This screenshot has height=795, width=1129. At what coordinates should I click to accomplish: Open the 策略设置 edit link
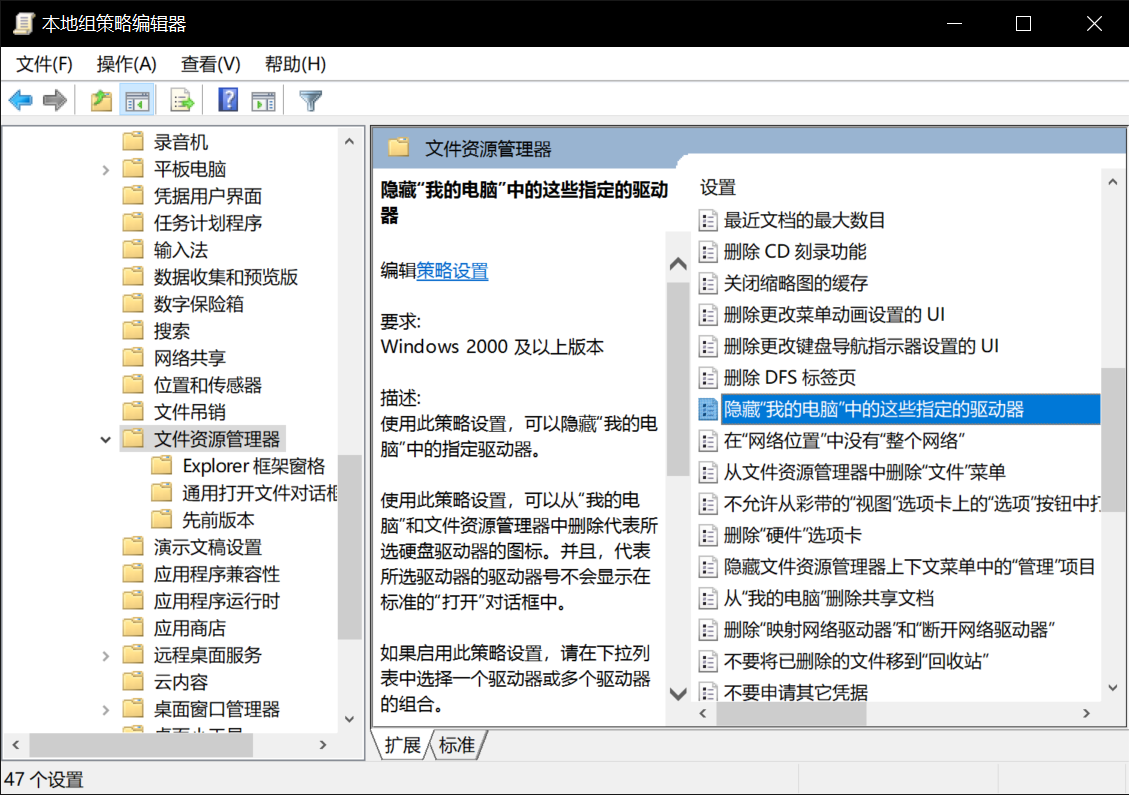tap(452, 271)
